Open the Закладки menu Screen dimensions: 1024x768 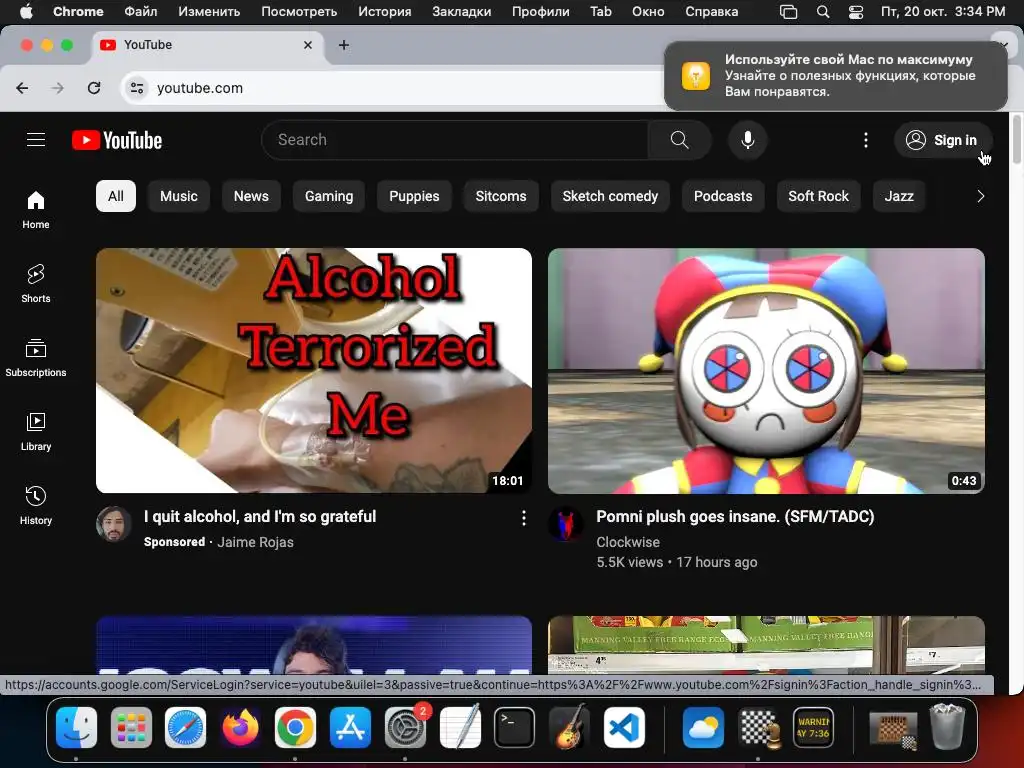coord(462,11)
